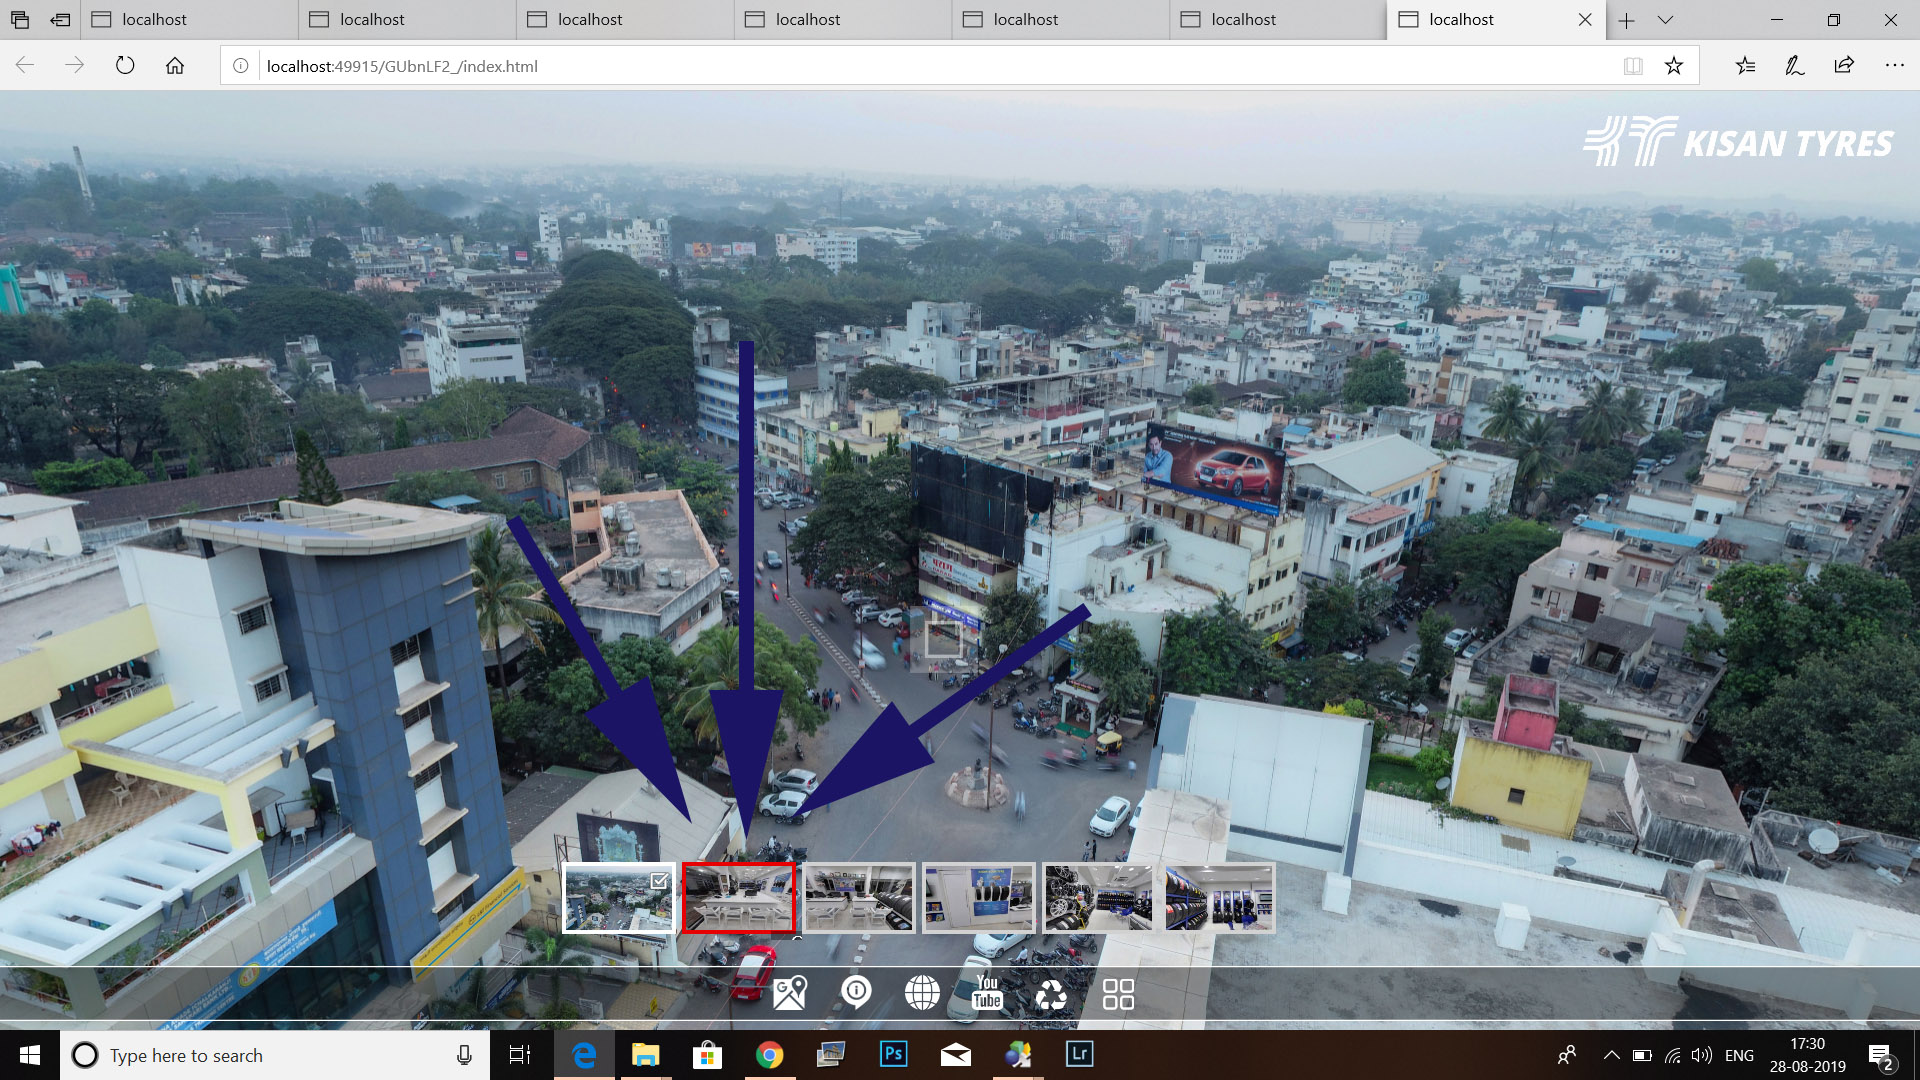Open a new browser tab
The image size is (1920, 1080).
[x=1627, y=20]
